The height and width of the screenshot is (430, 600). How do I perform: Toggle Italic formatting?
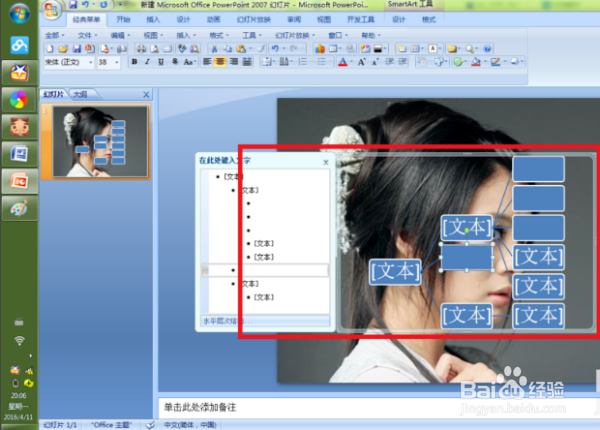[147, 62]
